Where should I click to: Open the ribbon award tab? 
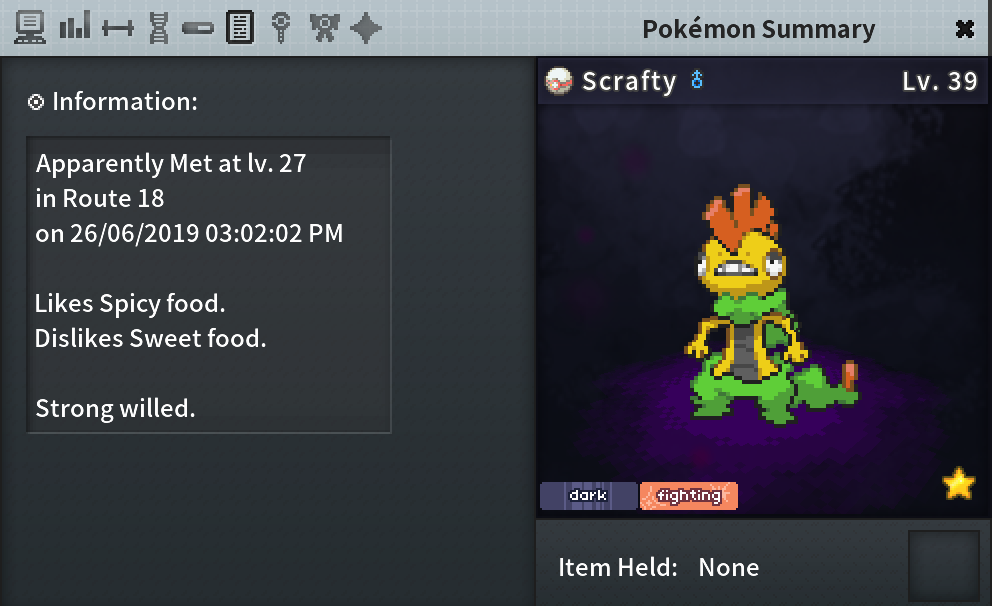coord(325,28)
